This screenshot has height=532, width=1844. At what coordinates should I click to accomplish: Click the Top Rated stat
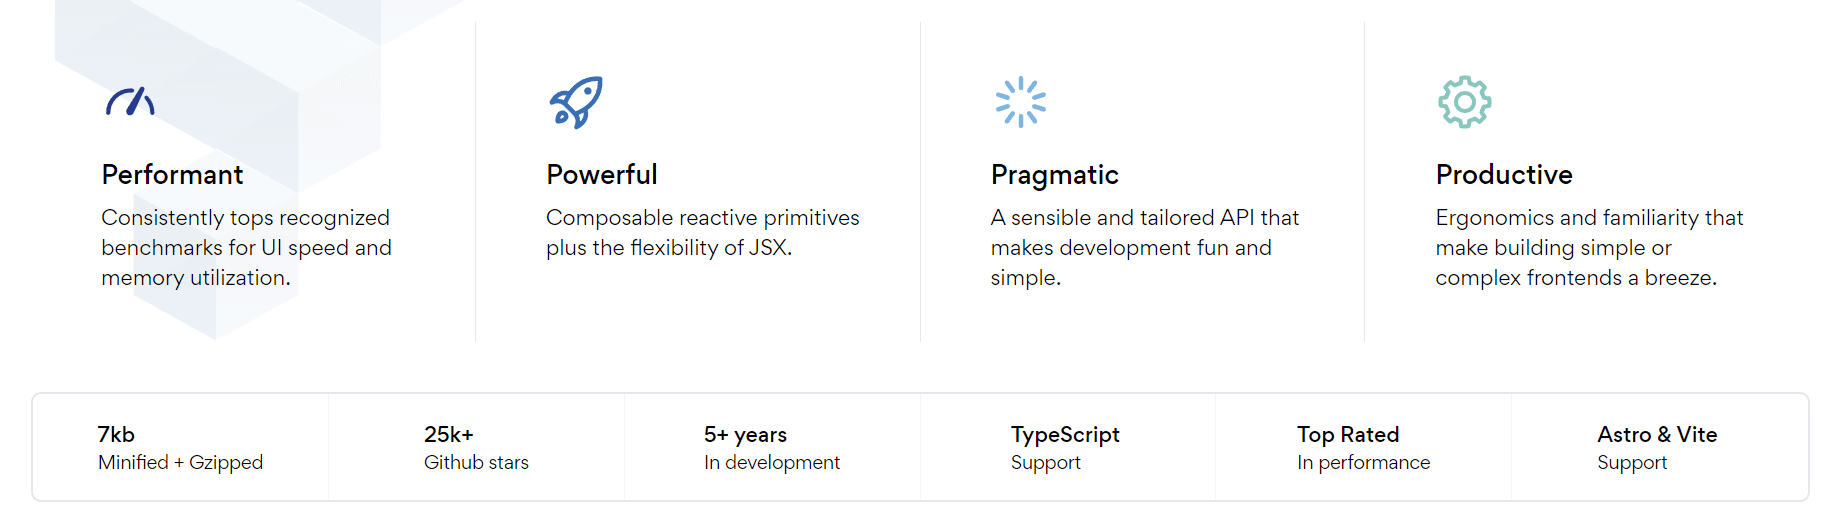[x=1348, y=434]
